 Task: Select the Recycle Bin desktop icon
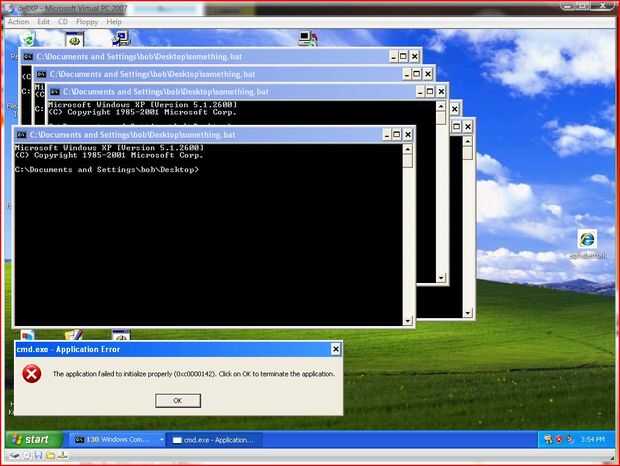[x=28, y=39]
